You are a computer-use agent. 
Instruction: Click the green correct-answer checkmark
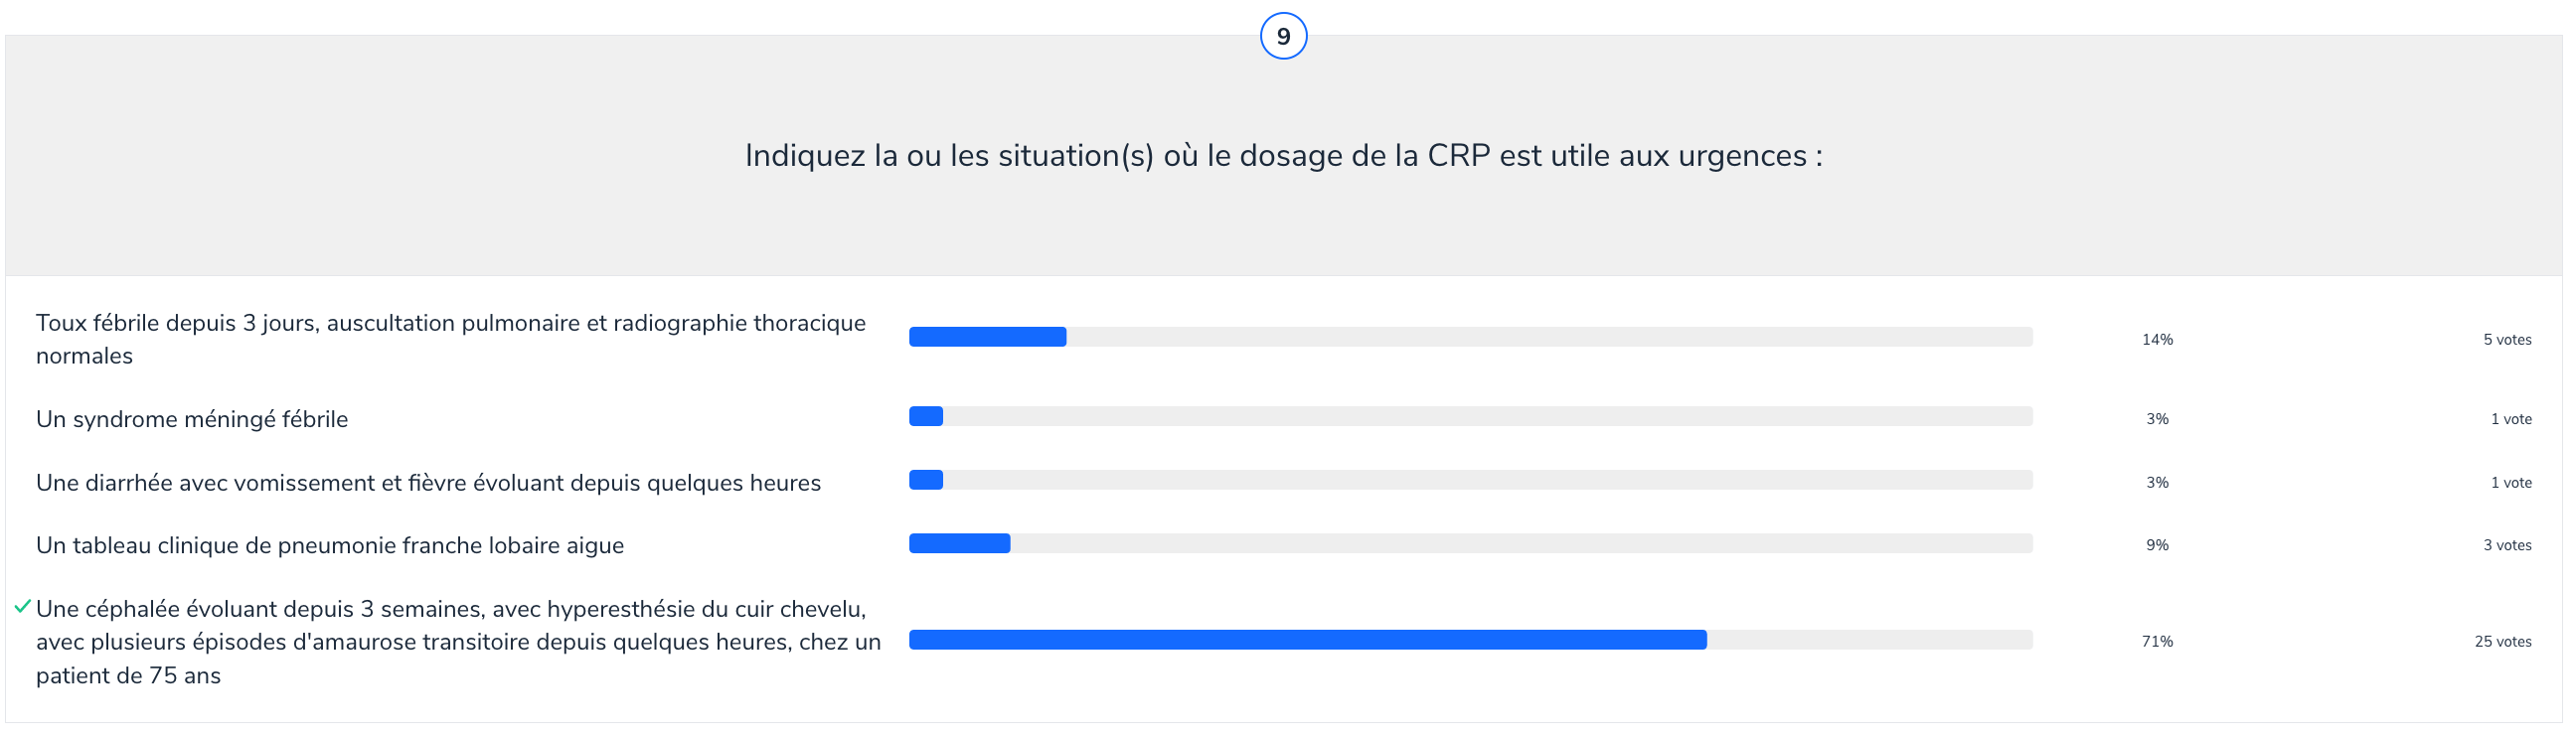tap(22, 607)
